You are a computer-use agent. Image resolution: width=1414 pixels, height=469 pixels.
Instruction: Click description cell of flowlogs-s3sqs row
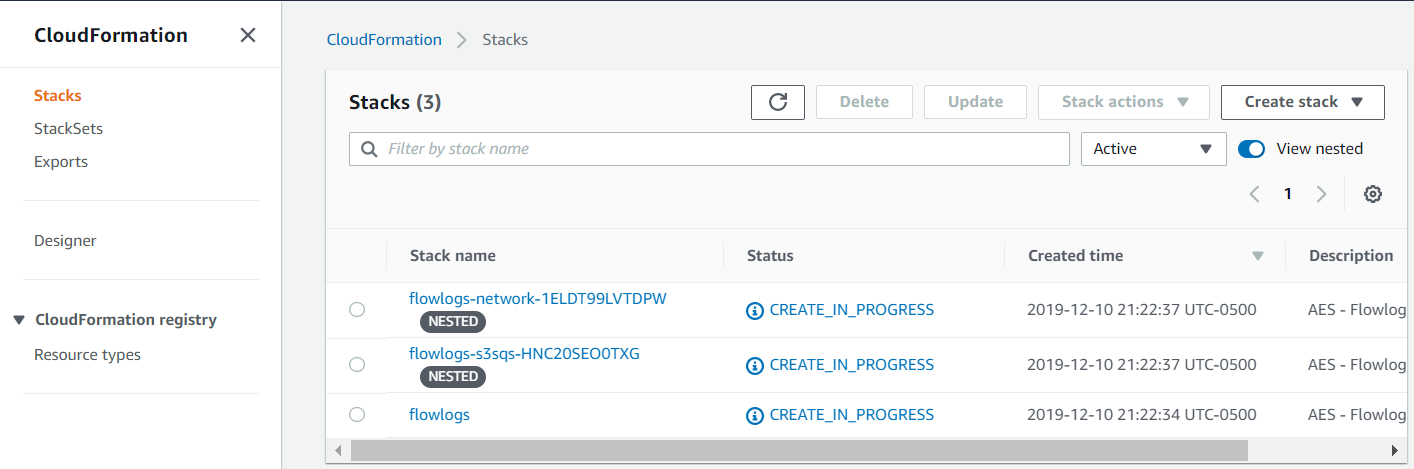1356,365
